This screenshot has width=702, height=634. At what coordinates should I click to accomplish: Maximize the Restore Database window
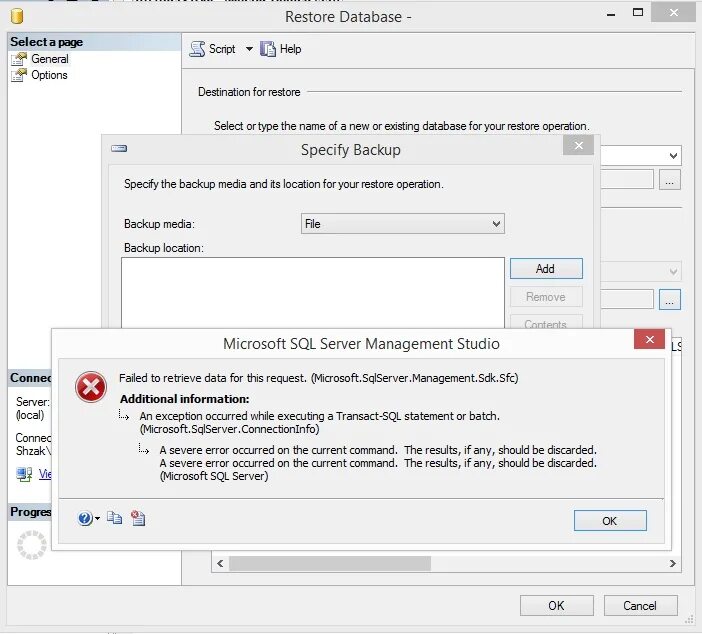click(x=638, y=13)
